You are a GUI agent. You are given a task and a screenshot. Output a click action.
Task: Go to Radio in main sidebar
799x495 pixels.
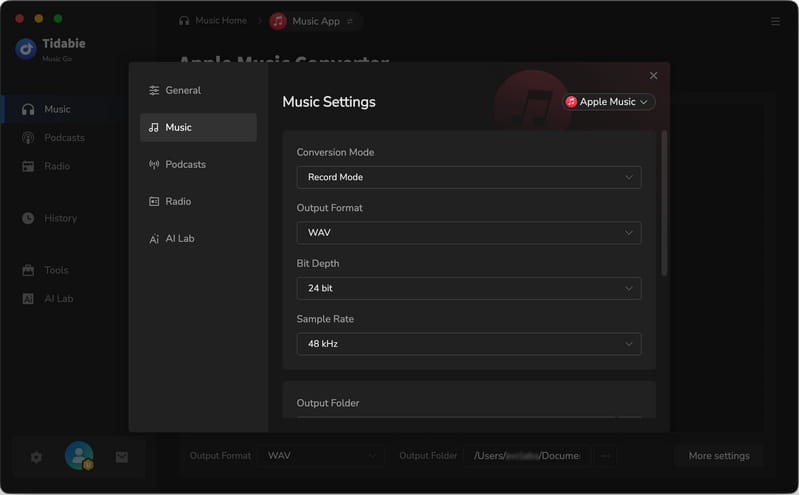coord(64,166)
